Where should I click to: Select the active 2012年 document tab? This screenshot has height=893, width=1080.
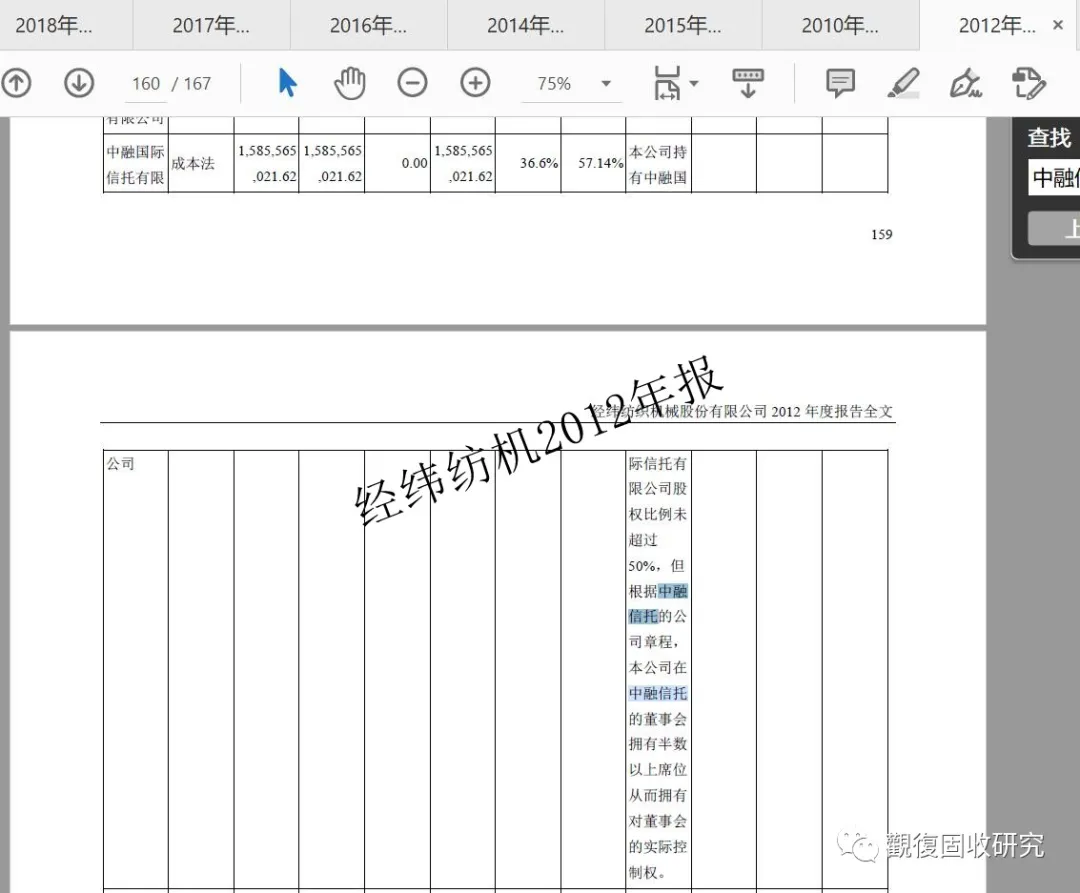[997, 25]
